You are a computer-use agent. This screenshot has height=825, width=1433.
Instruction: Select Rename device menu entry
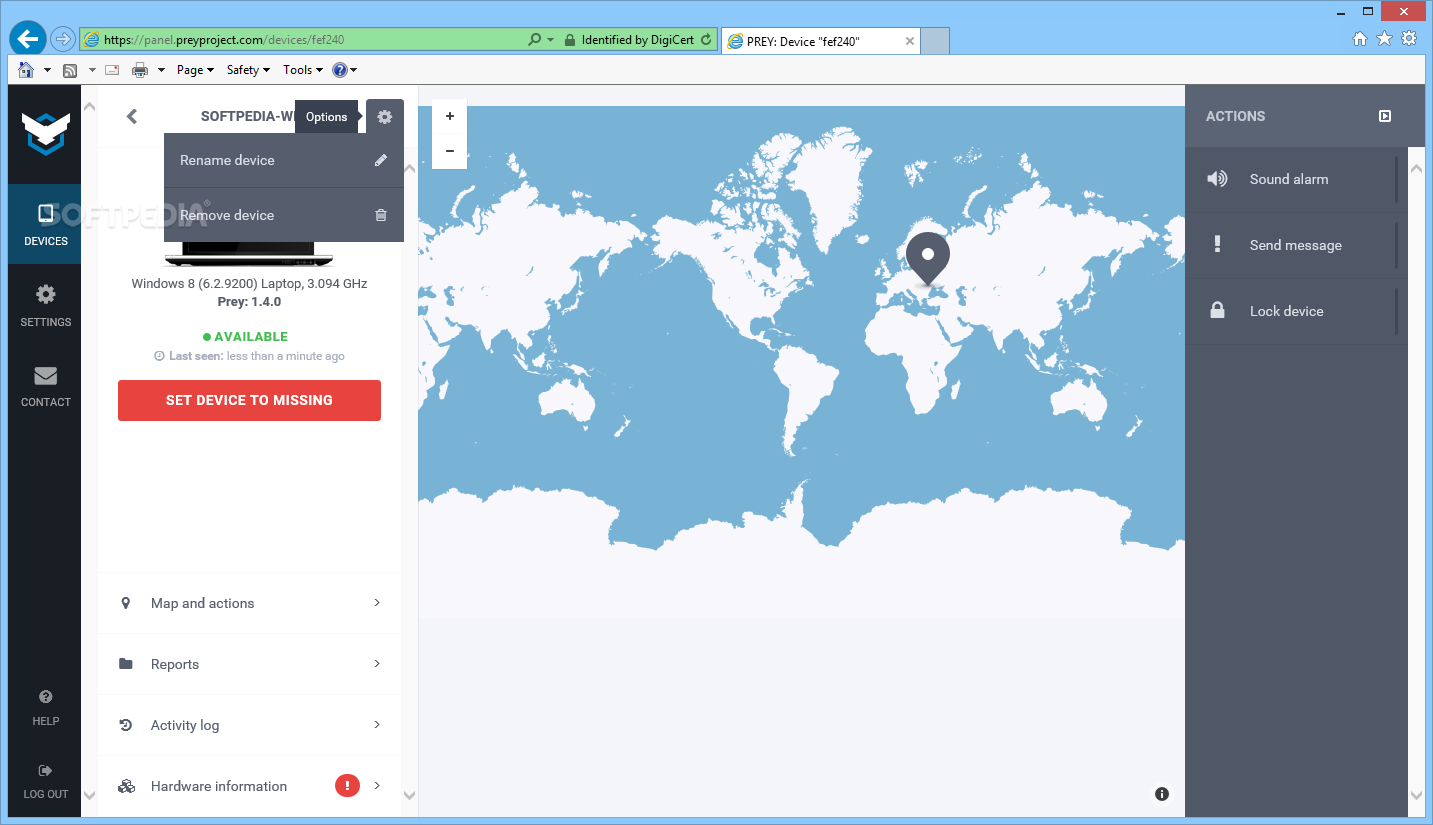tap(284, 160)
